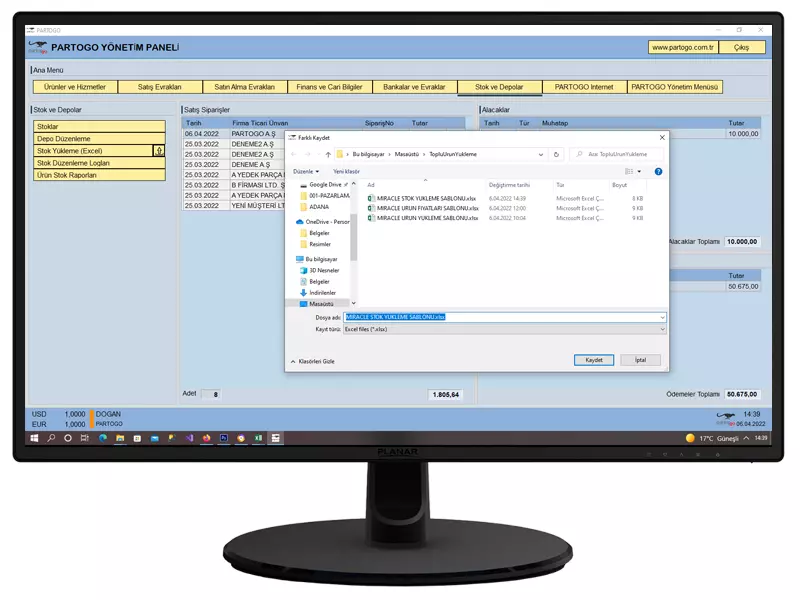Image resolution: width=800 pixels, height=600 pixels.
Task: Click the www.partogo.com.tr button
Action: click(683, 47)
